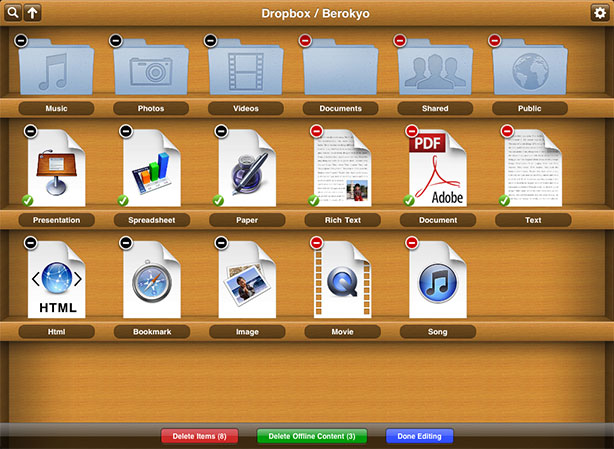Screen dimensions: 614x449
Task: Open the Adobe PDF Document icon
Action: (x=438, y=168)
